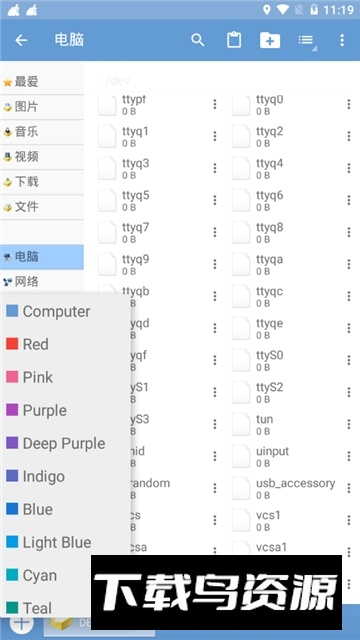Open more options for ttyq0
Screen dimensions: 360x640
tap(349, 104)
